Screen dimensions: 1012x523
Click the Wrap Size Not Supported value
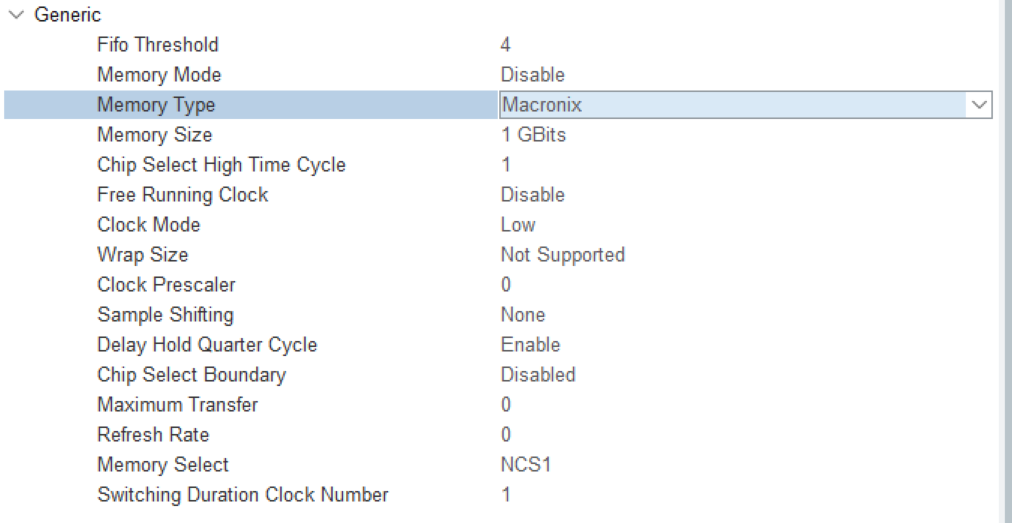pyautogui.click(x=562, y=255)
